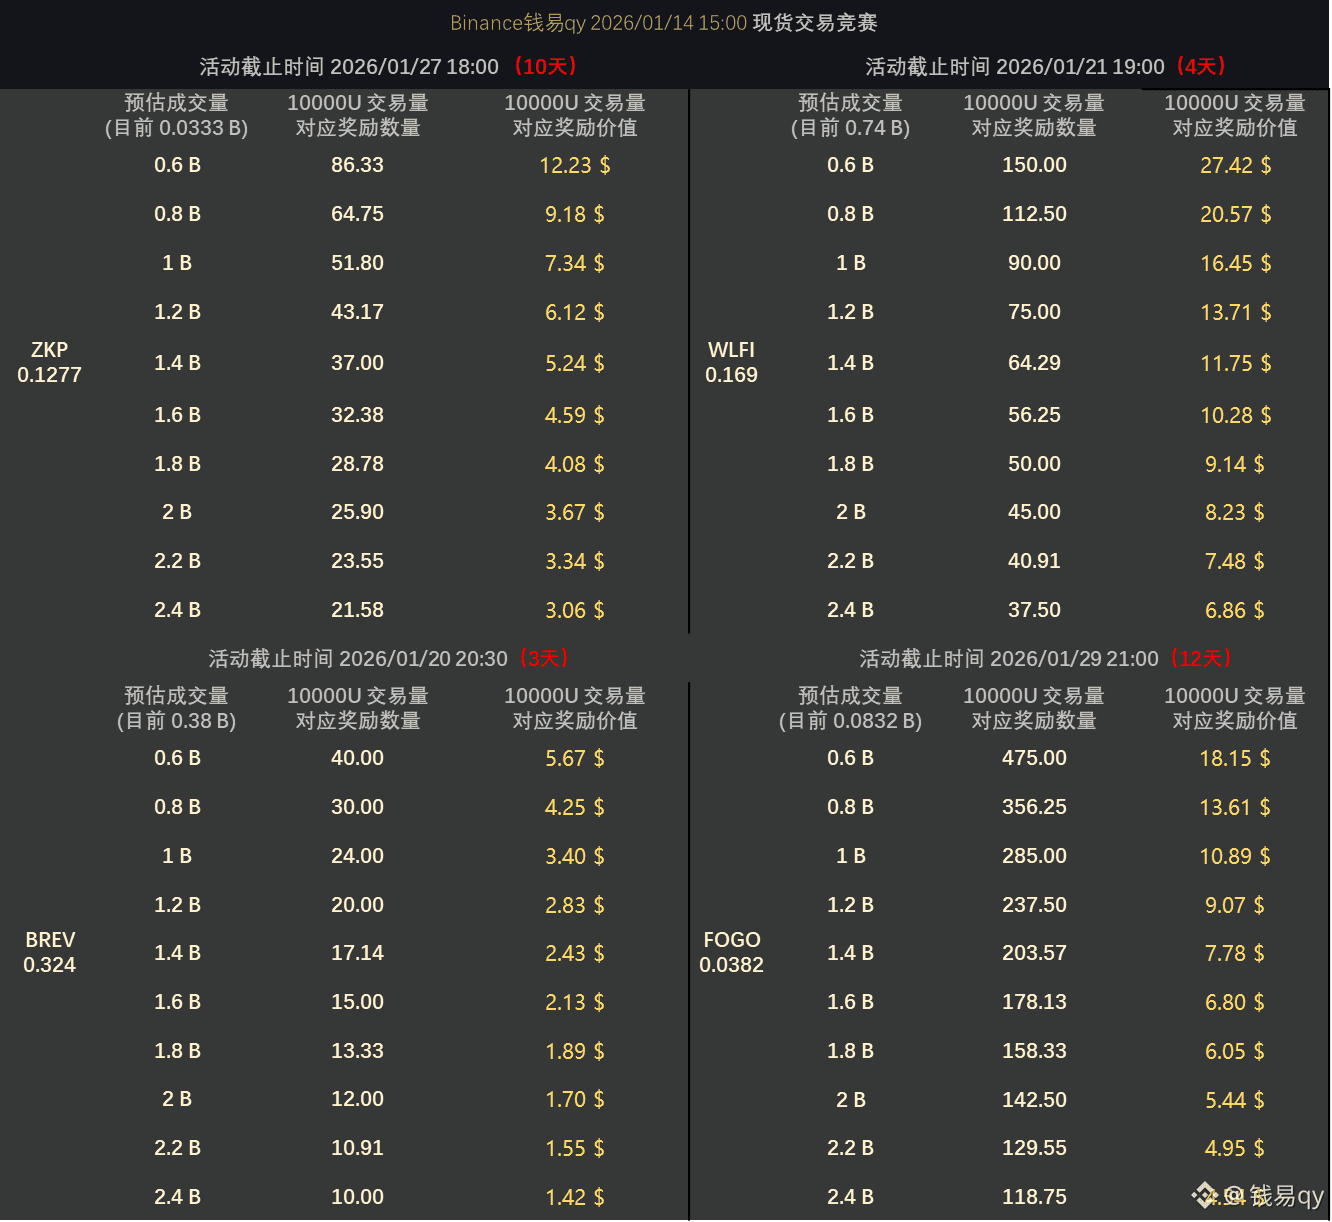Select BREV reward quantity '40.00'
1332x1222 pixels.
(357, 758)
